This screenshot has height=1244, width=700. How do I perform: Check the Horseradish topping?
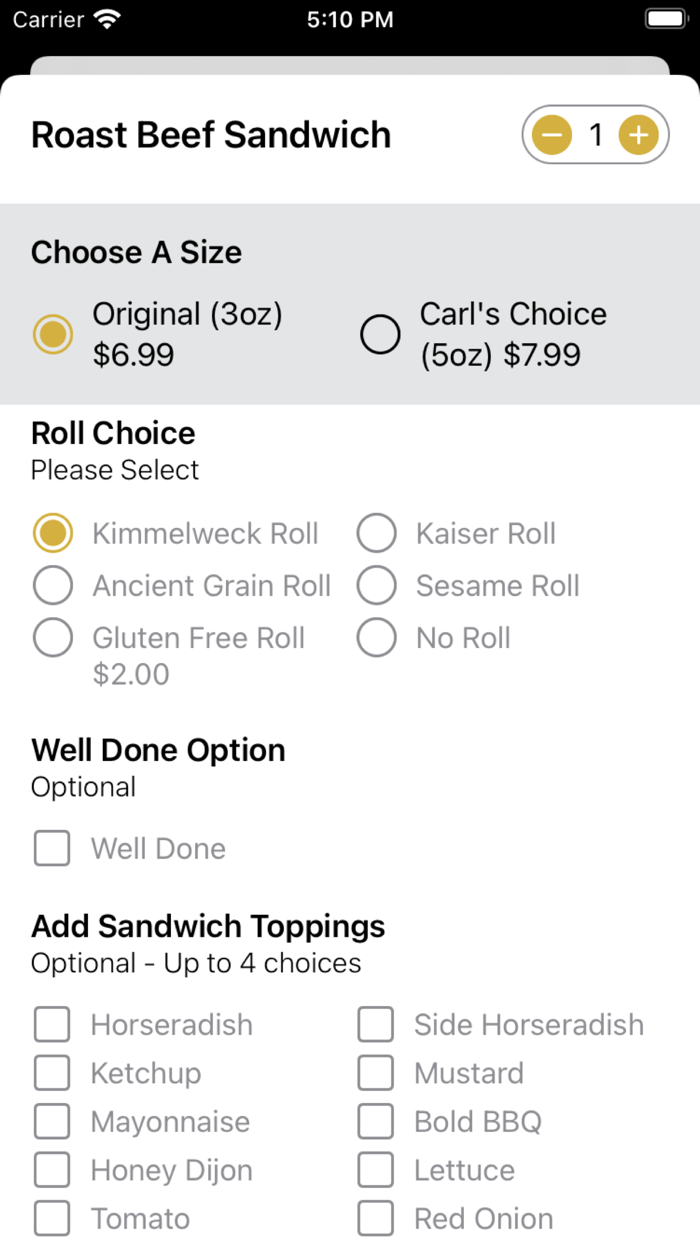(52, 1025)
